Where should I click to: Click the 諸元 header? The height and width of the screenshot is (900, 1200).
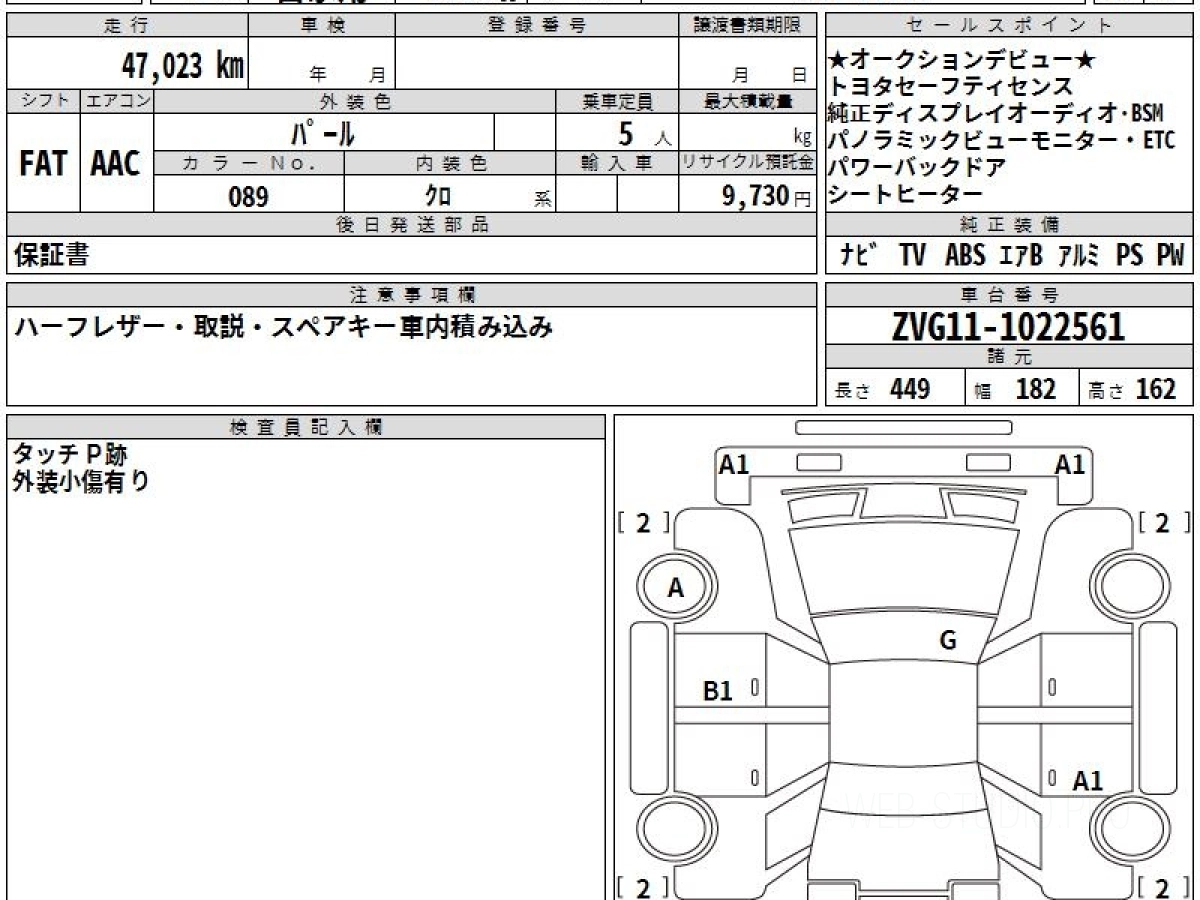1010,358
